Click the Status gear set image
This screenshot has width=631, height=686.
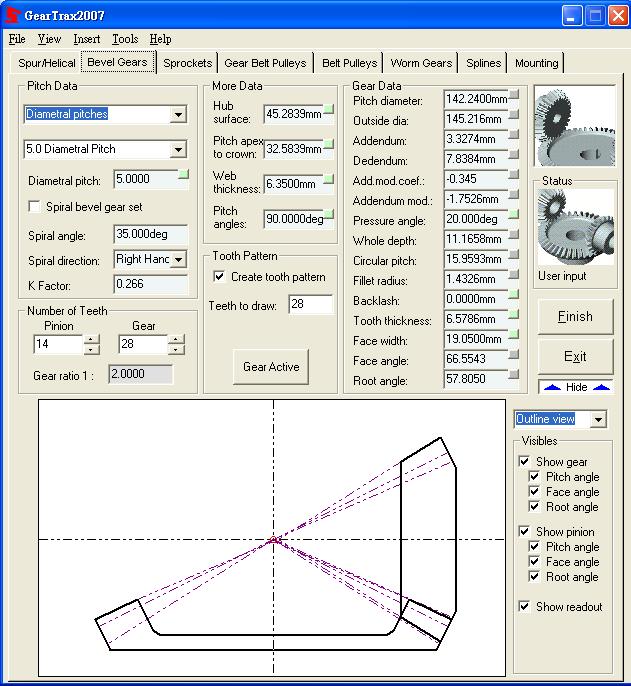click(575, 227)
